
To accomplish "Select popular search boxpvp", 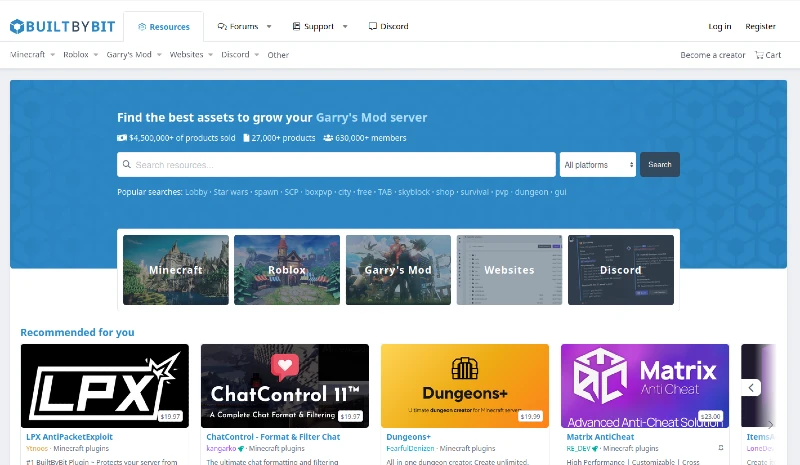I will pyautogui.click(x=318, y=192).
